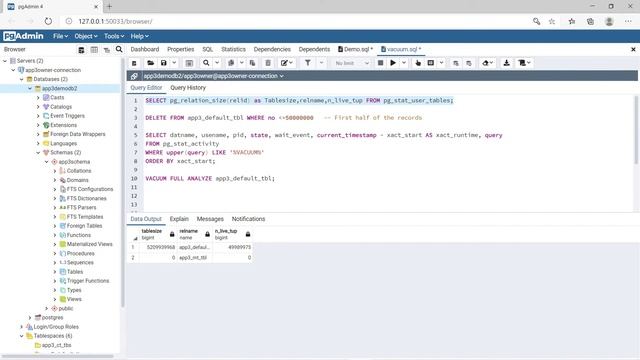The width and height of the screenshot is (640, 360).
Task: Open the Object menu
Action: [86, 36]
